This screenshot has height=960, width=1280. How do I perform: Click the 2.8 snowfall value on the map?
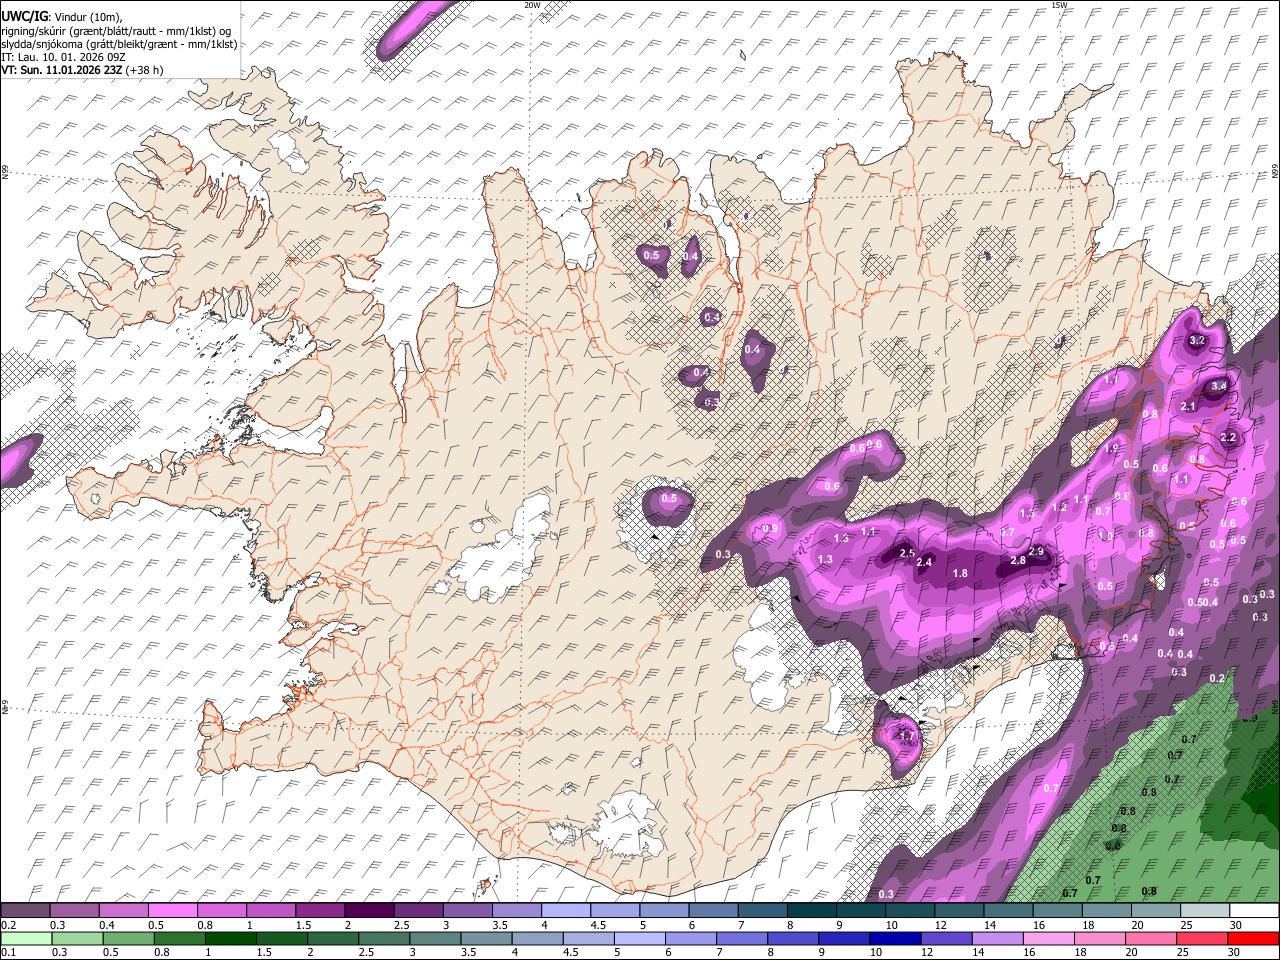[x=1018, y=561]
